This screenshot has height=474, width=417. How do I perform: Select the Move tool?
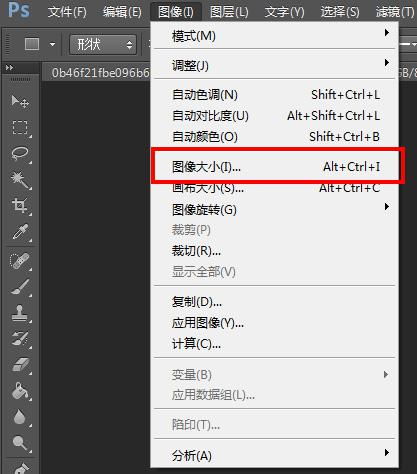click(x=20, y=101)
